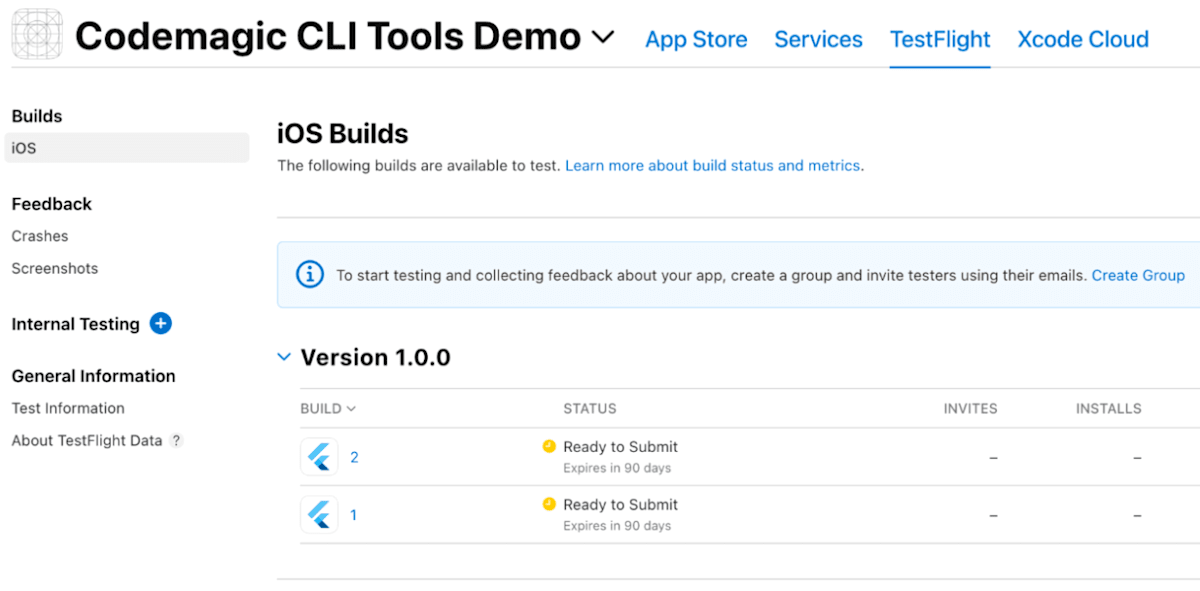Open build number 1
This screenshot has height=591, width=1200.
click(353, 515)
